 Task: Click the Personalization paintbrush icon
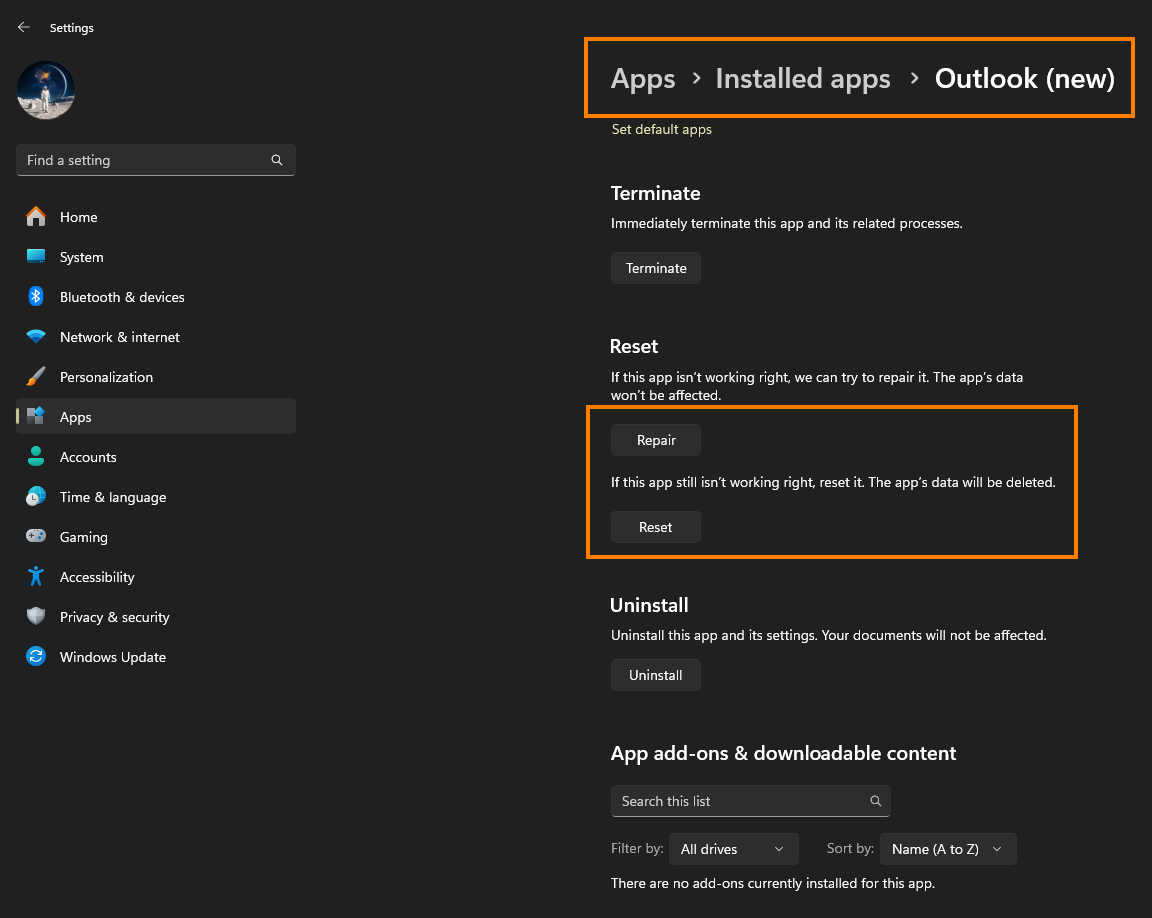36,376
